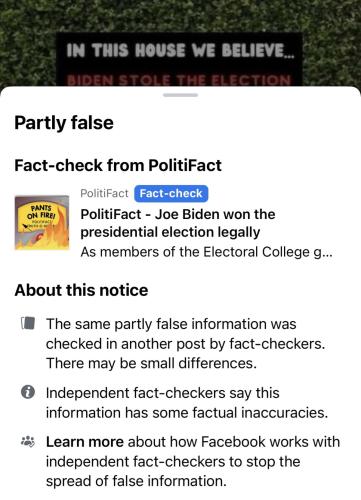Click the notice about same partly false information

point(185,344)
